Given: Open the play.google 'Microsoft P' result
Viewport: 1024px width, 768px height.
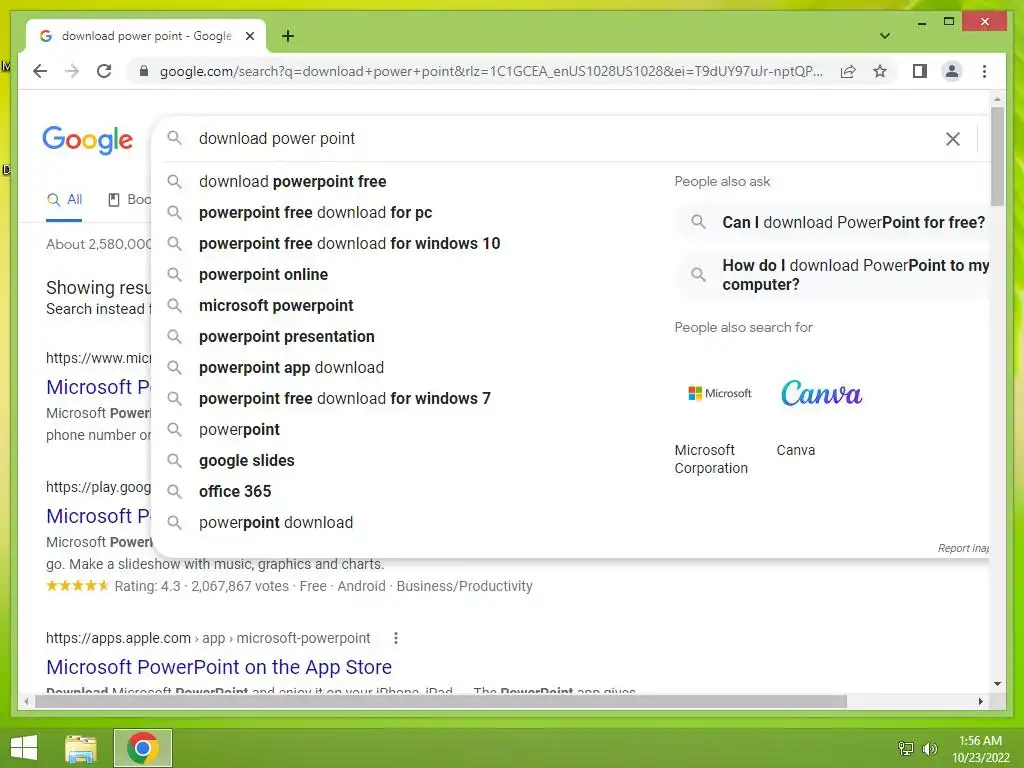Looking at the screenshot, I should [98, 517].
